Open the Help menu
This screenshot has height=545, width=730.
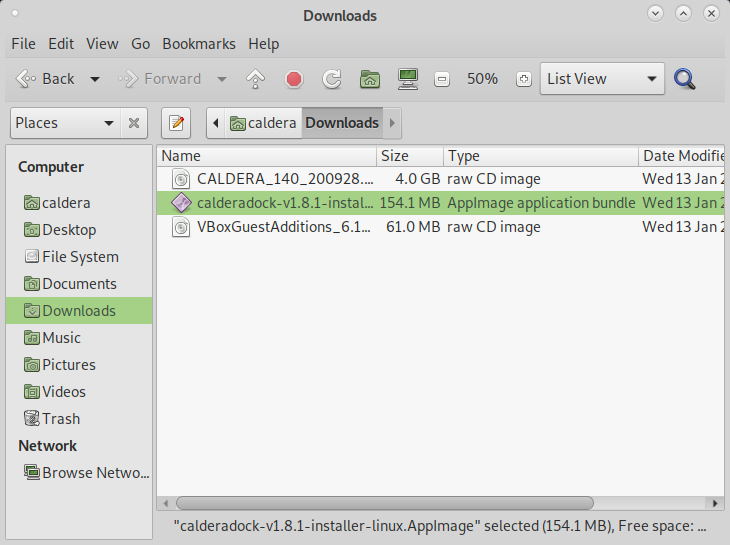[264, 44]
